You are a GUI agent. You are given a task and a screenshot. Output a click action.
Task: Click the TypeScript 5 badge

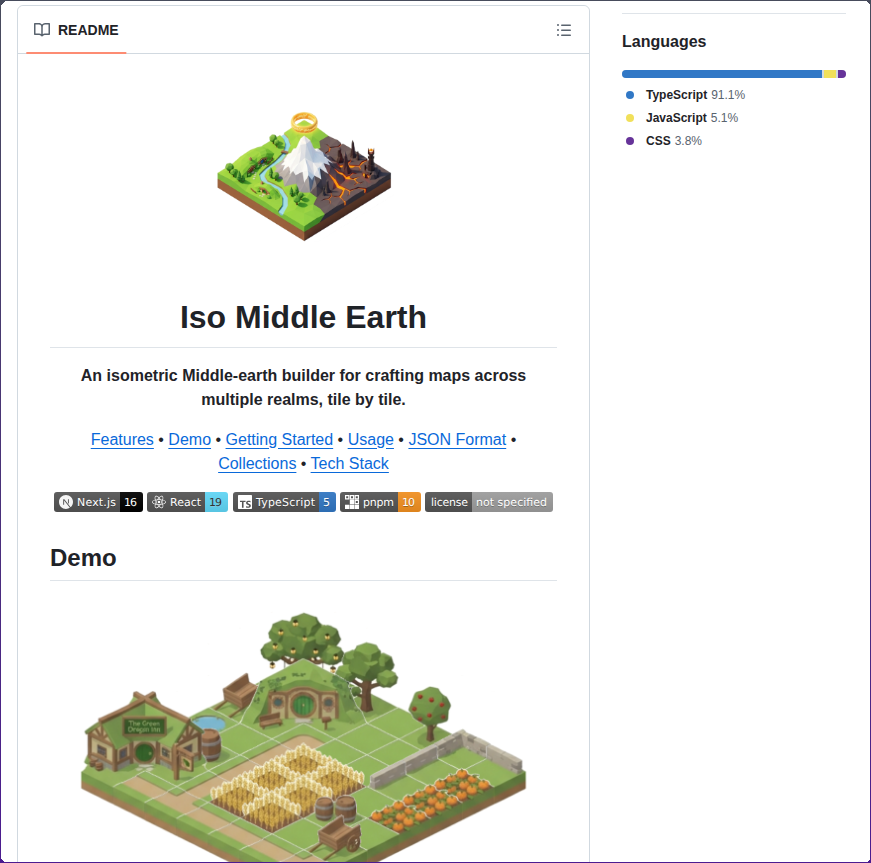[x=284, y=502]
